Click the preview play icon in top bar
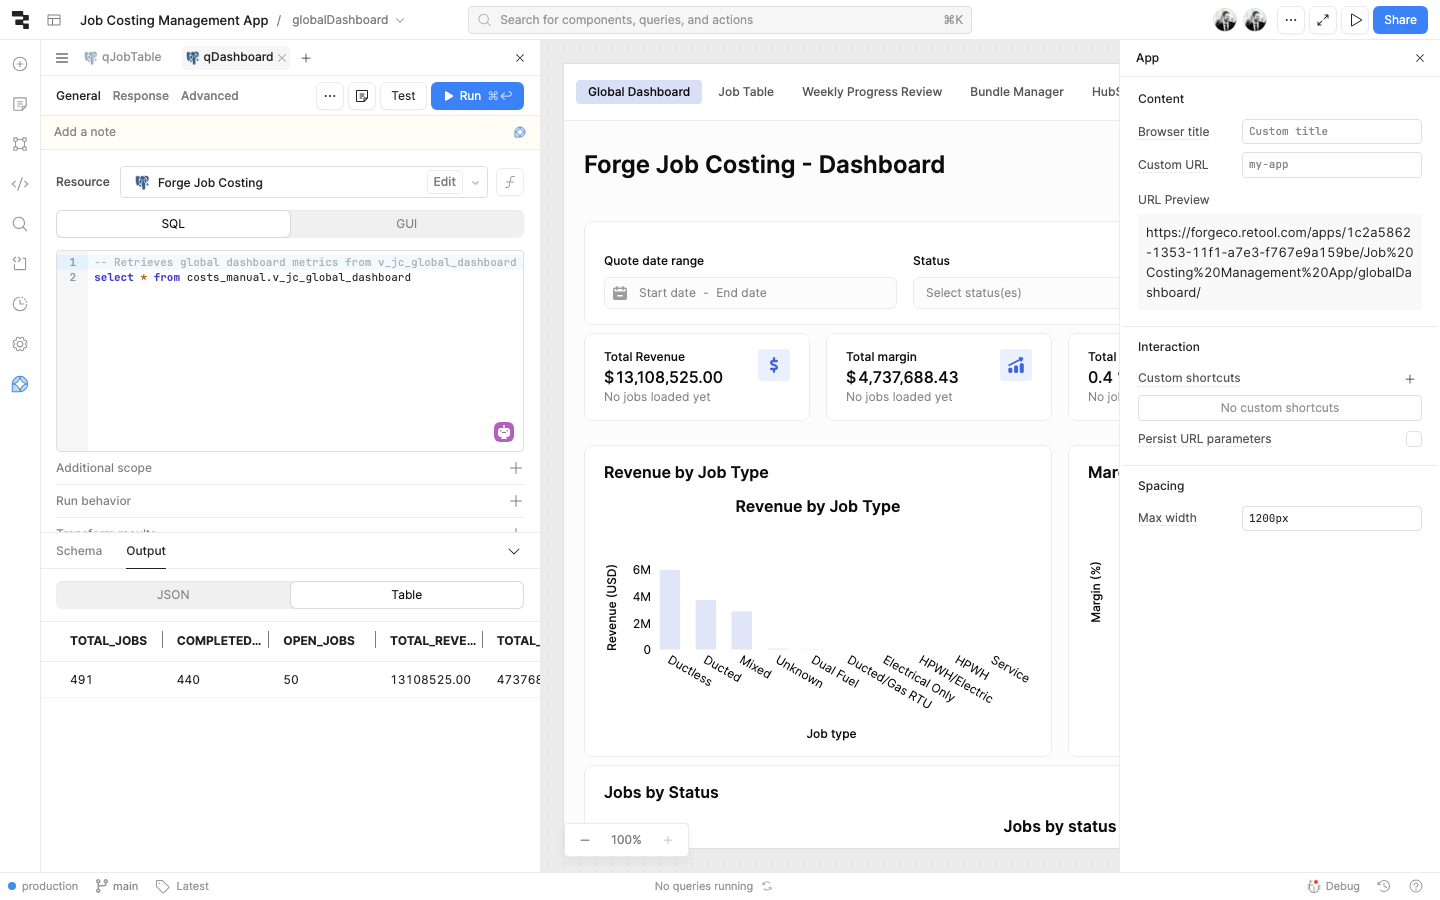Image resolution: width=1440 pixels, height=900 pixels. [1355, 20]
